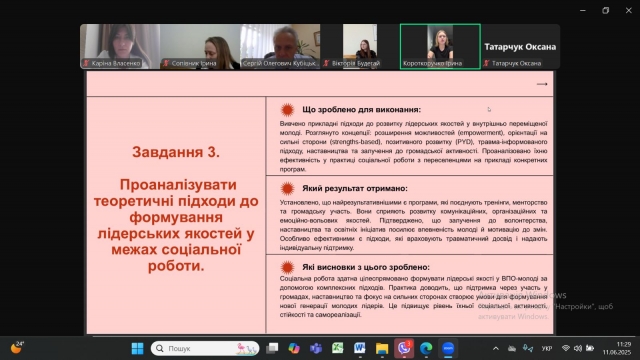Open the weather widget showing 24°
Viewport: 640px width, 360px height.
tap(17, 348)
